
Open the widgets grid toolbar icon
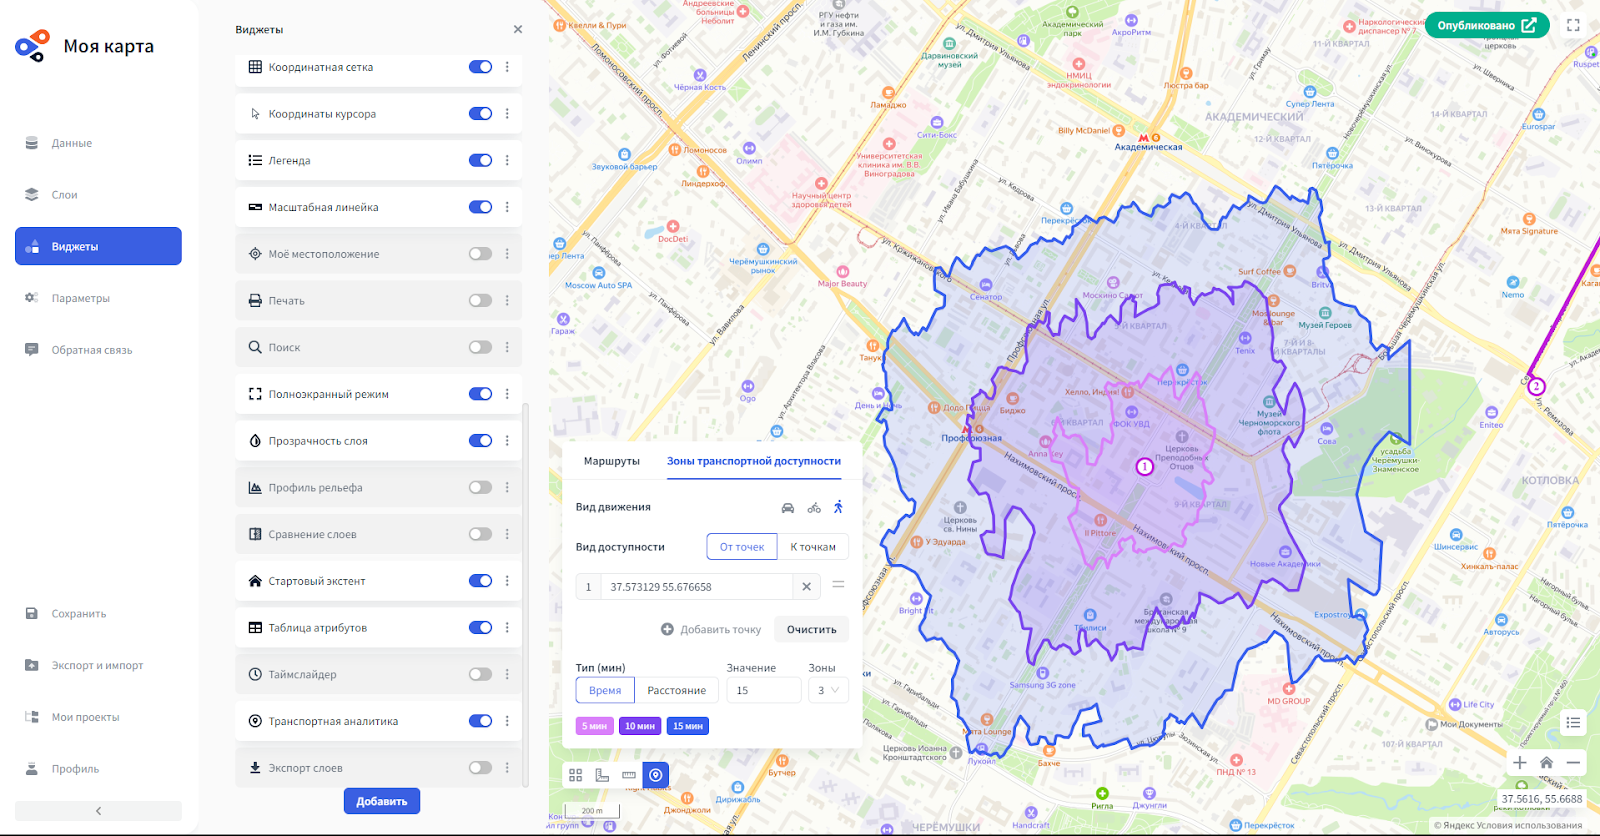click(x=575, y=775)
